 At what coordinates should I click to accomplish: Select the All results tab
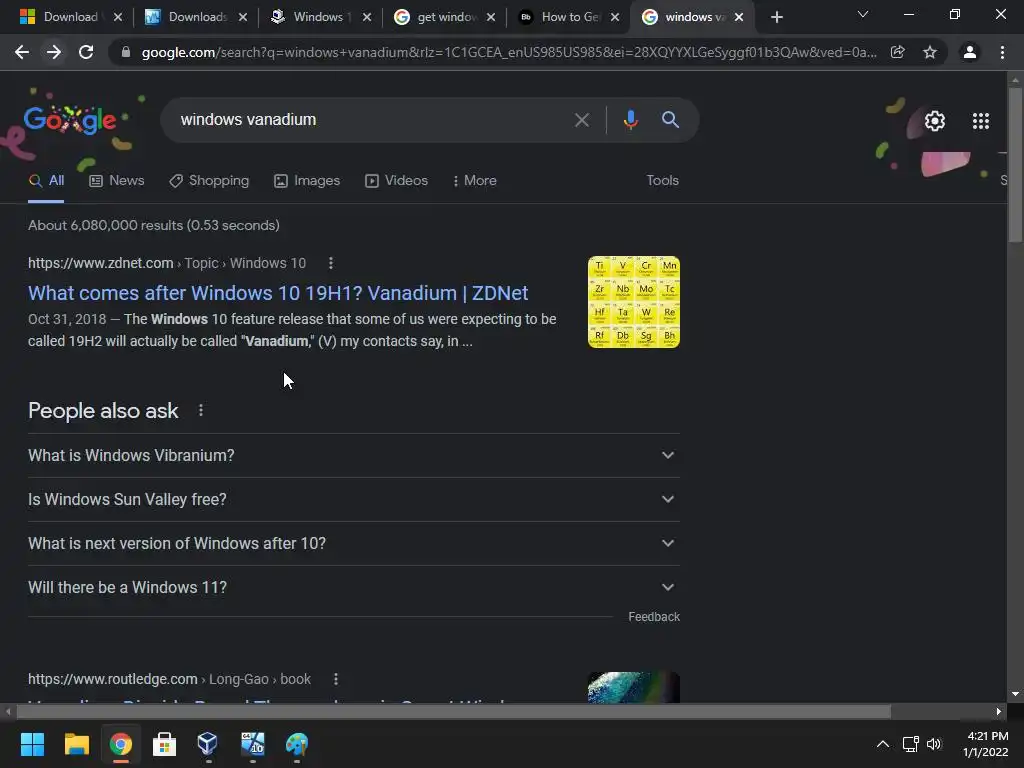tap(46, 180)
